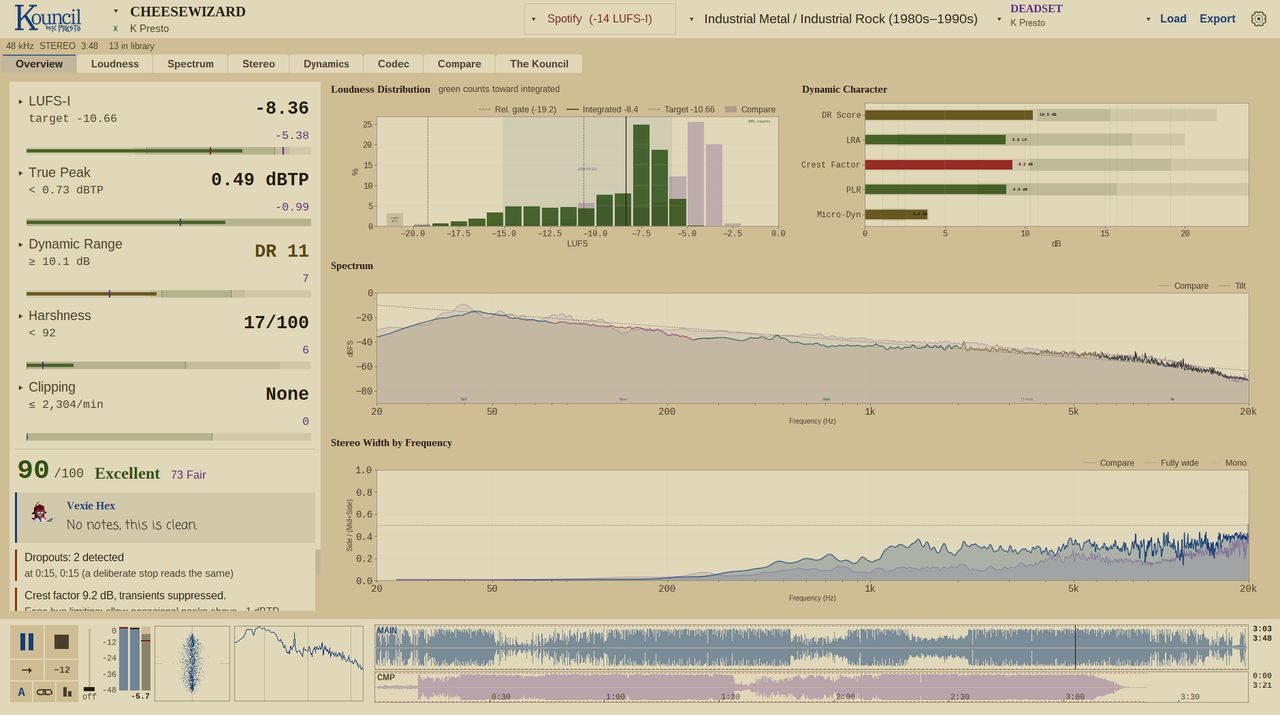Click the Kouncil logo
The image size is (1280, 715).
pyautogui.click(x=48, y=18)
